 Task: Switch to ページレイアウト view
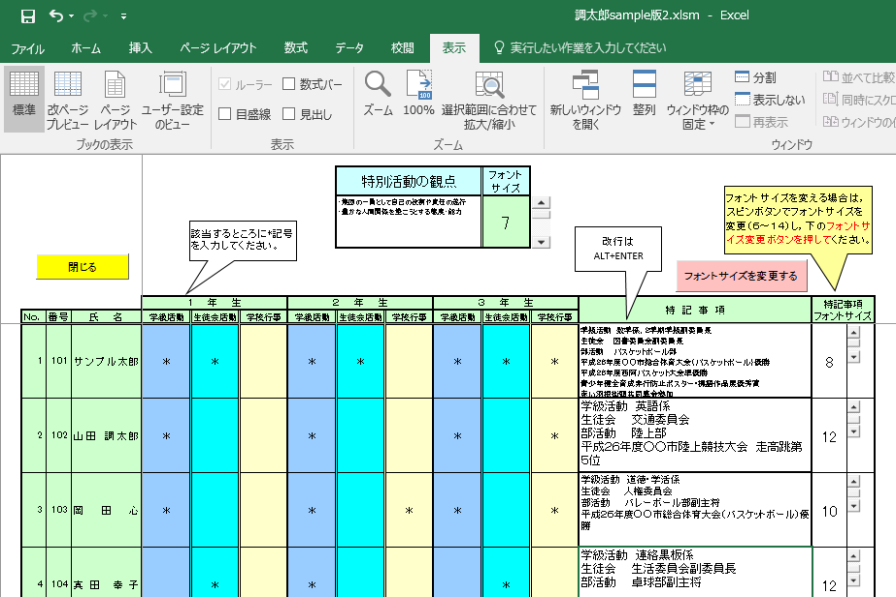(x=116, y=99)
